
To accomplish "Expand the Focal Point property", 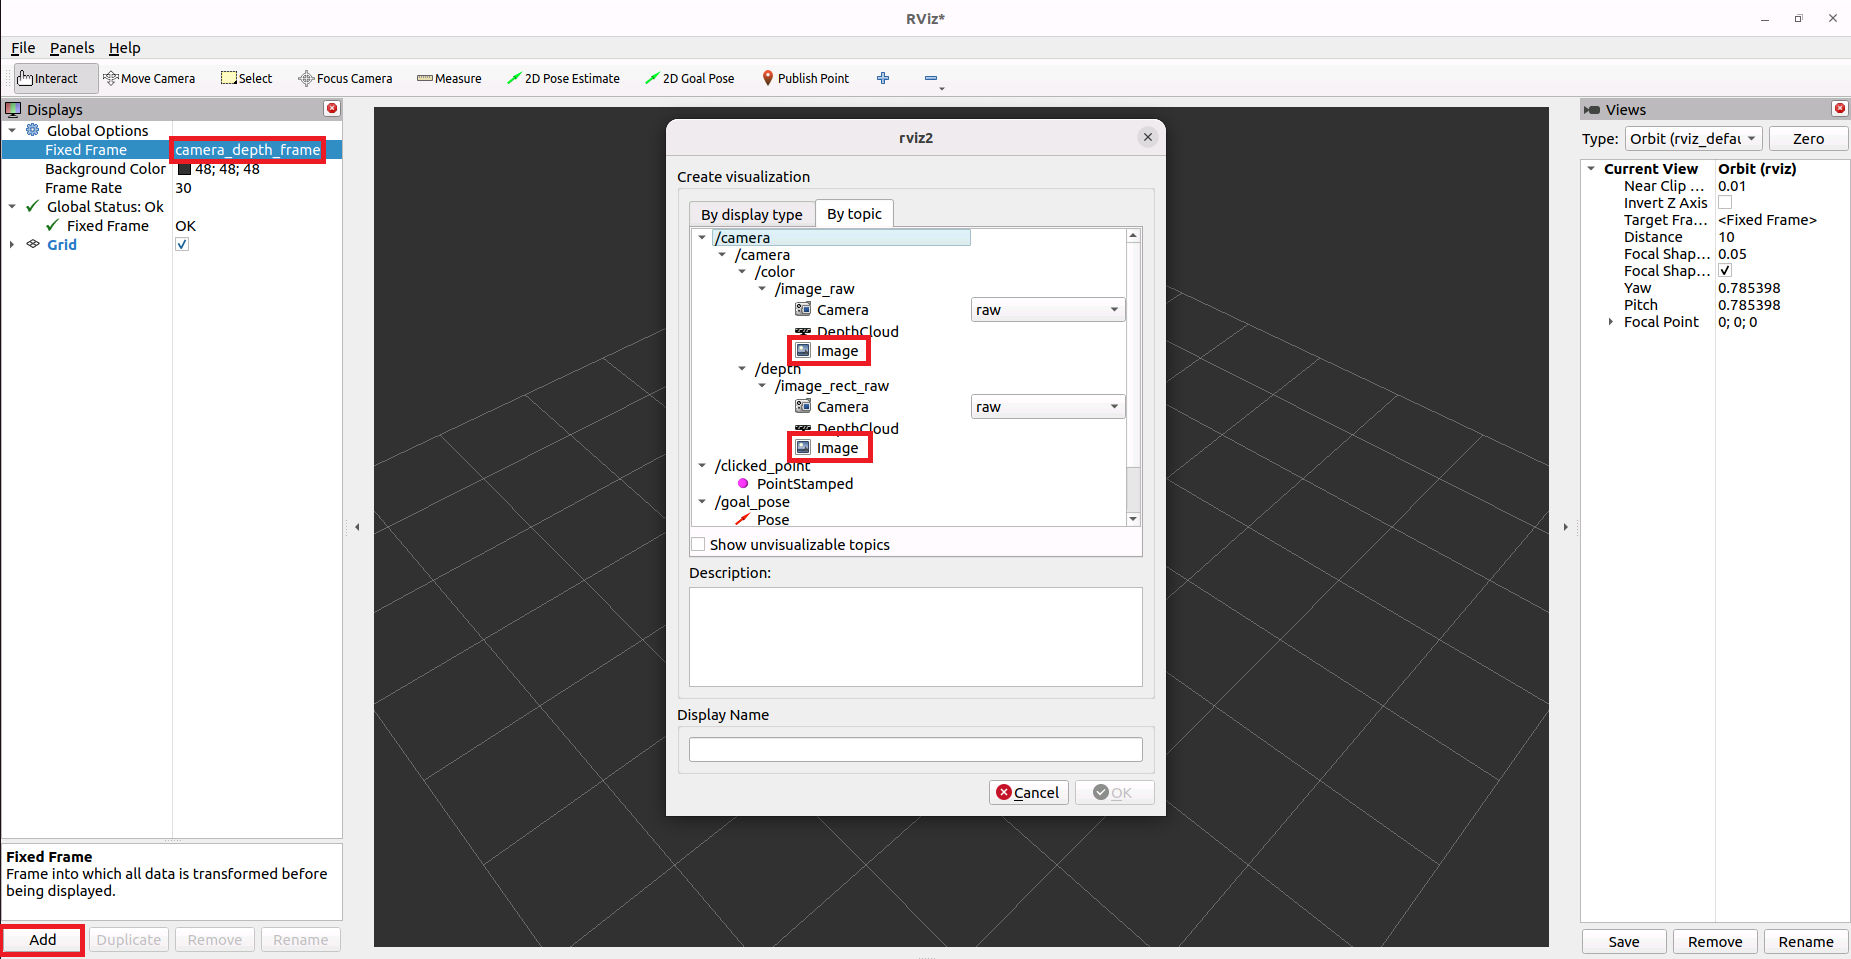I will click(x=1610, y=322).
